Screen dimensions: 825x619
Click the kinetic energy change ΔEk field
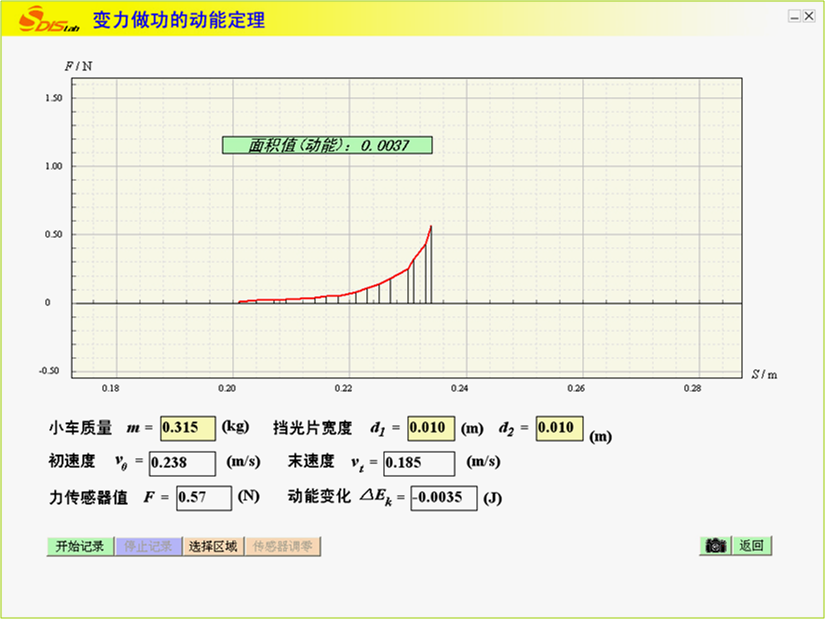444,497
